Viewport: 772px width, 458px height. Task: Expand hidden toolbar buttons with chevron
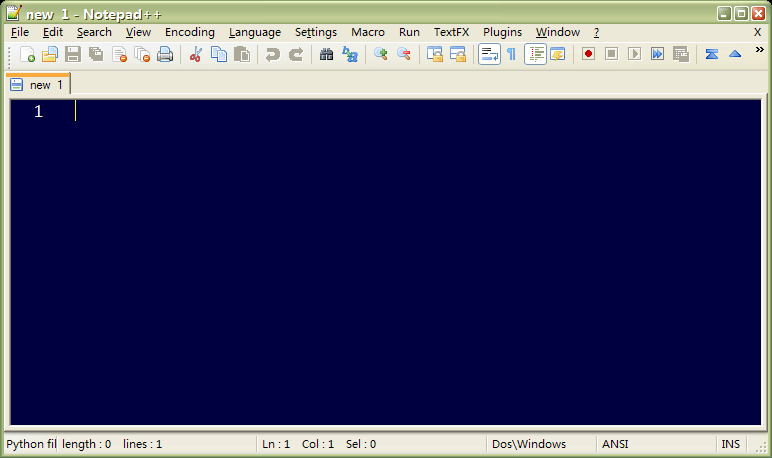click(759, 49)
